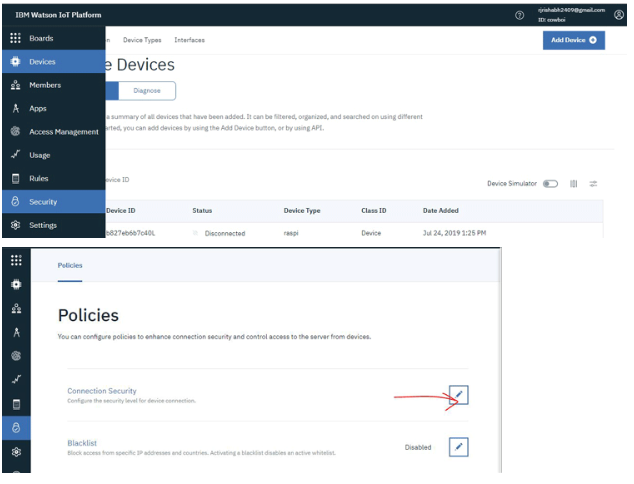634x484 pixels.
Task: Switch to the Interfaces tab
Action: tap(189, 40)
